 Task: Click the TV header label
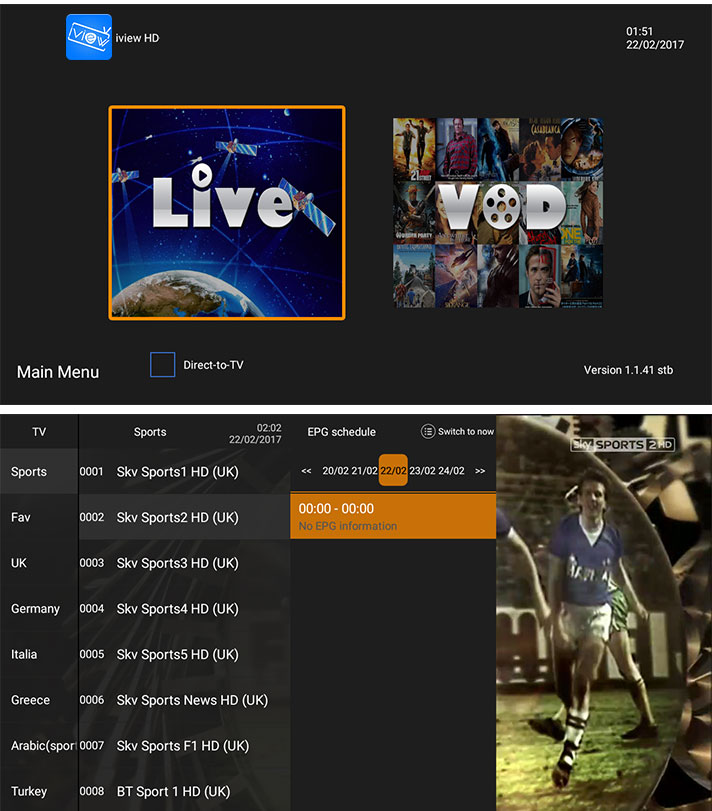[39, 431]
